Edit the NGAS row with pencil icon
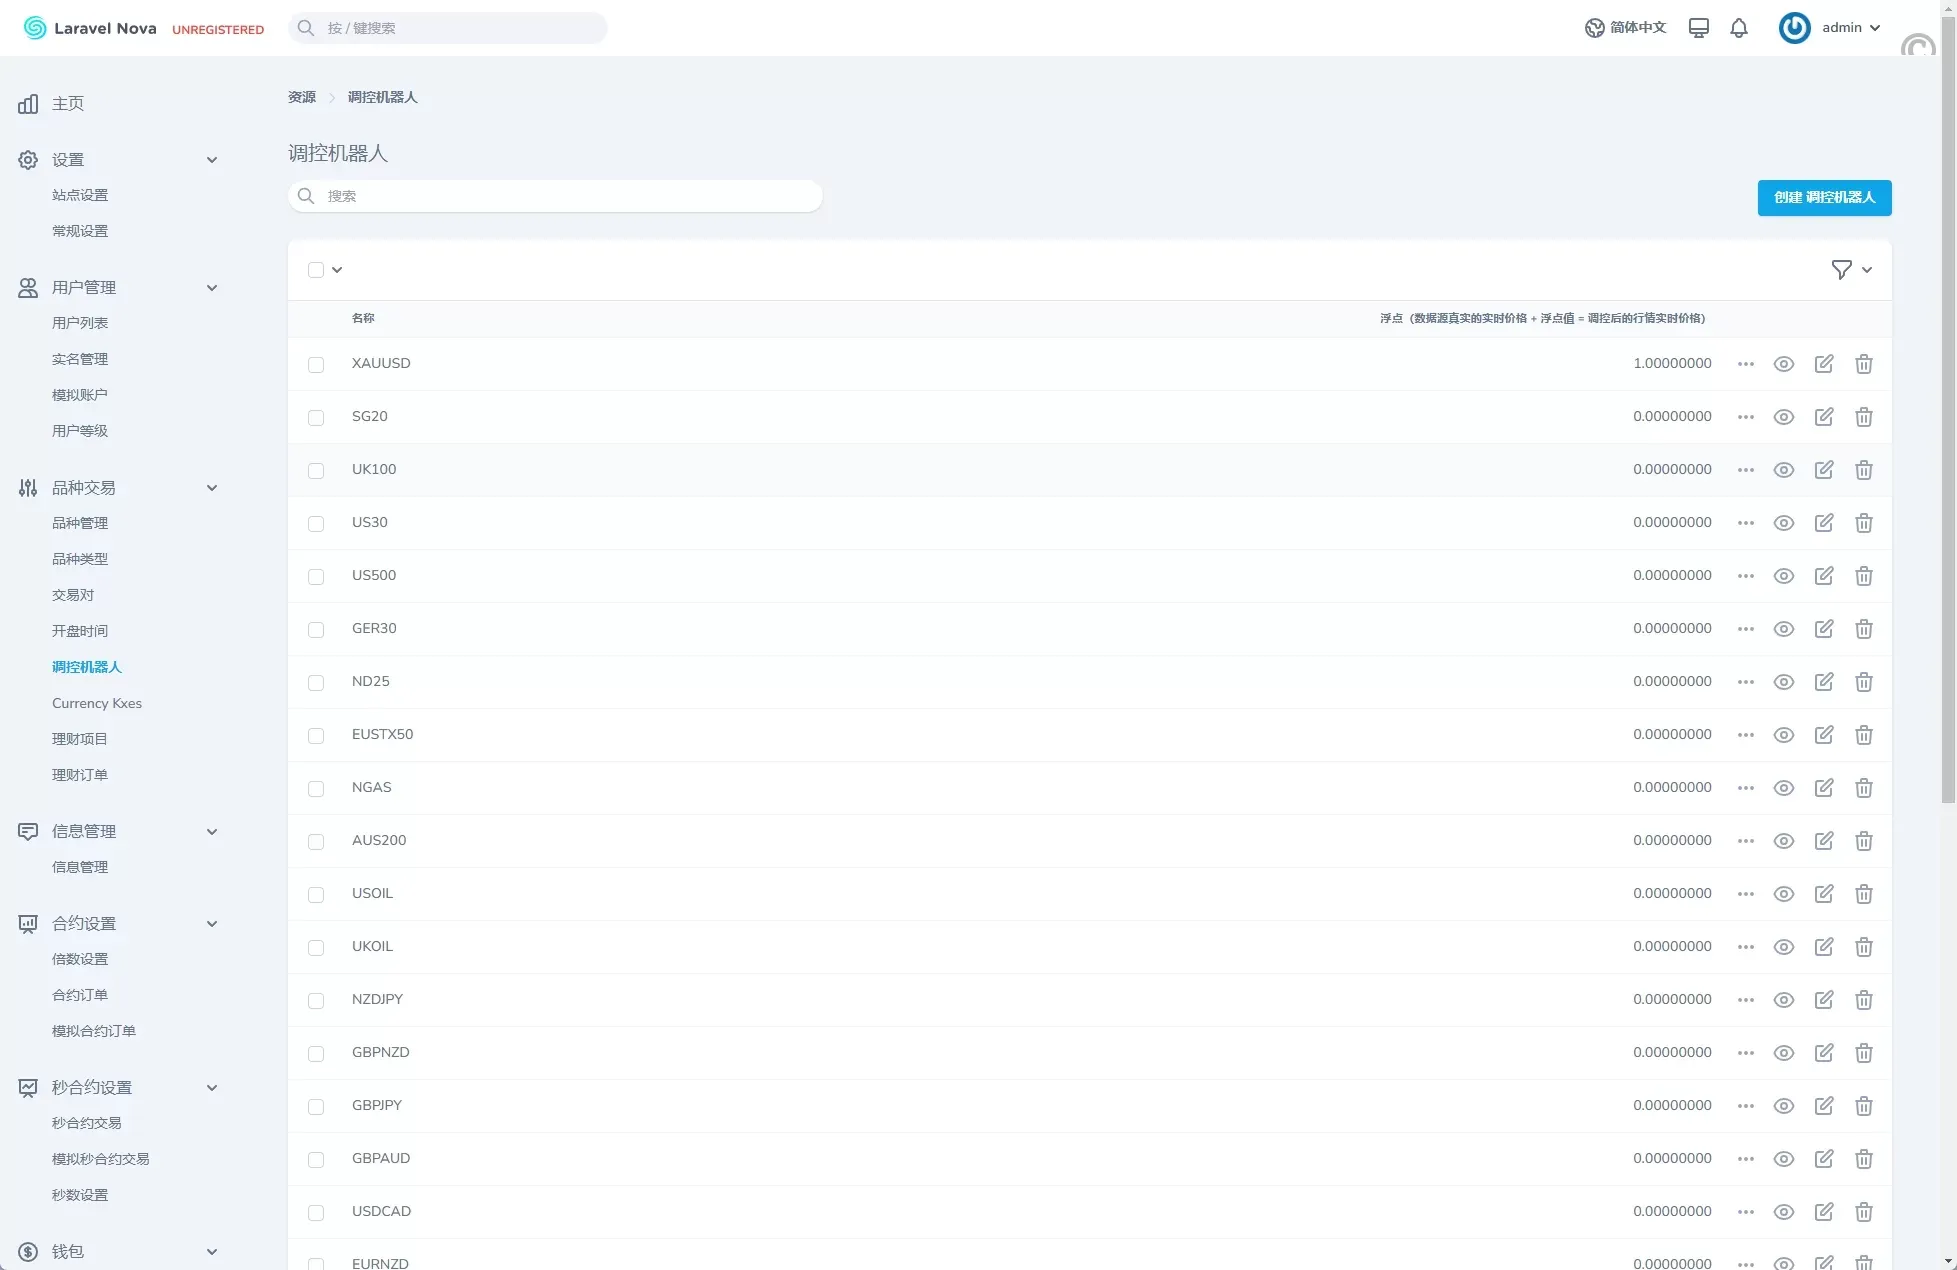1957x1270 pixels. click(1824, 788)
